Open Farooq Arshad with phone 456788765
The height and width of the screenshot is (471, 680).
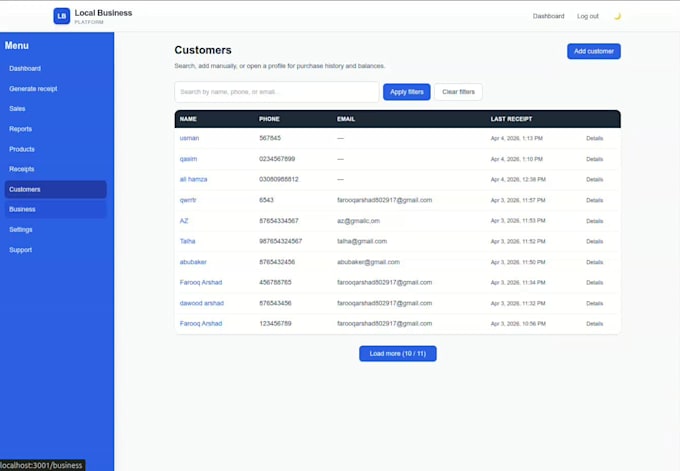(x=201, y=282)
